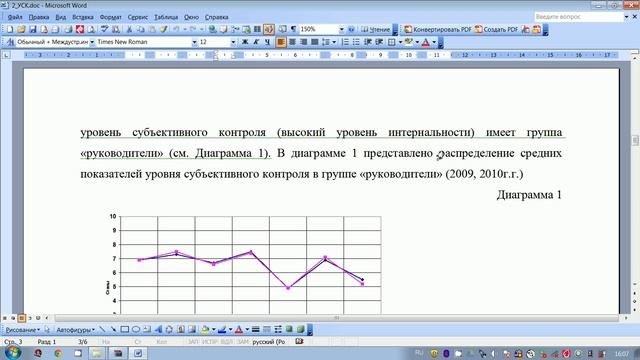Open the Автофигуры dropdown
The height and width of the screenshot is (360, 640).
pos(76,329)
